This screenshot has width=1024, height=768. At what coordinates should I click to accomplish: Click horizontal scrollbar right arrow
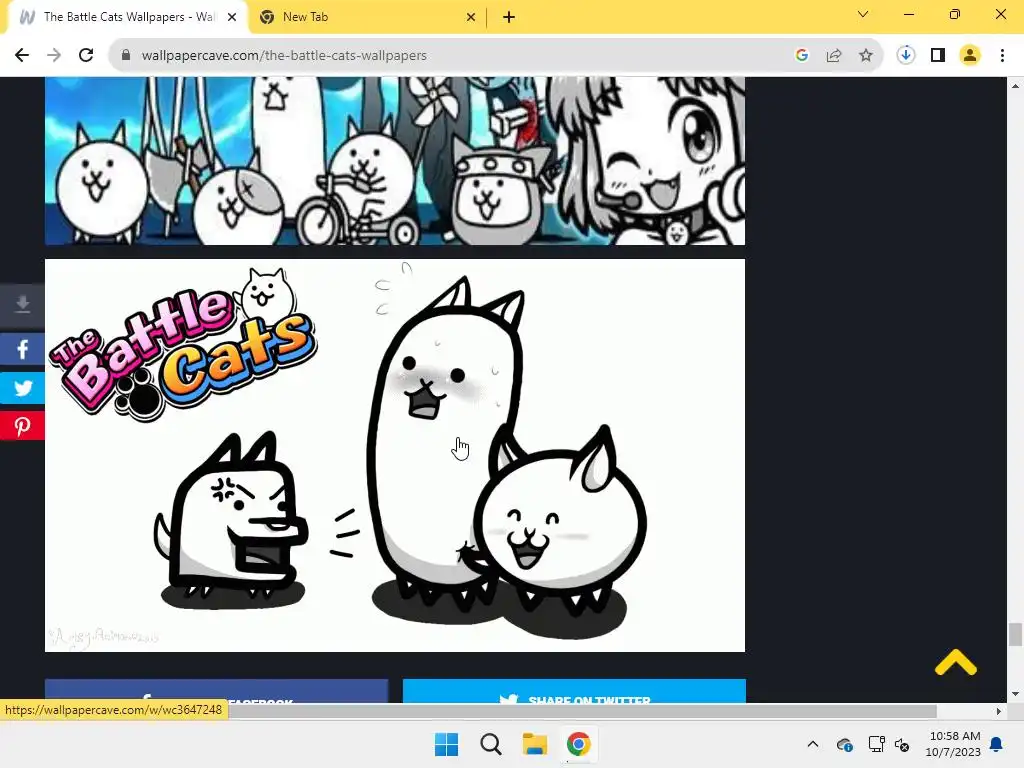[x=999, y=711]
